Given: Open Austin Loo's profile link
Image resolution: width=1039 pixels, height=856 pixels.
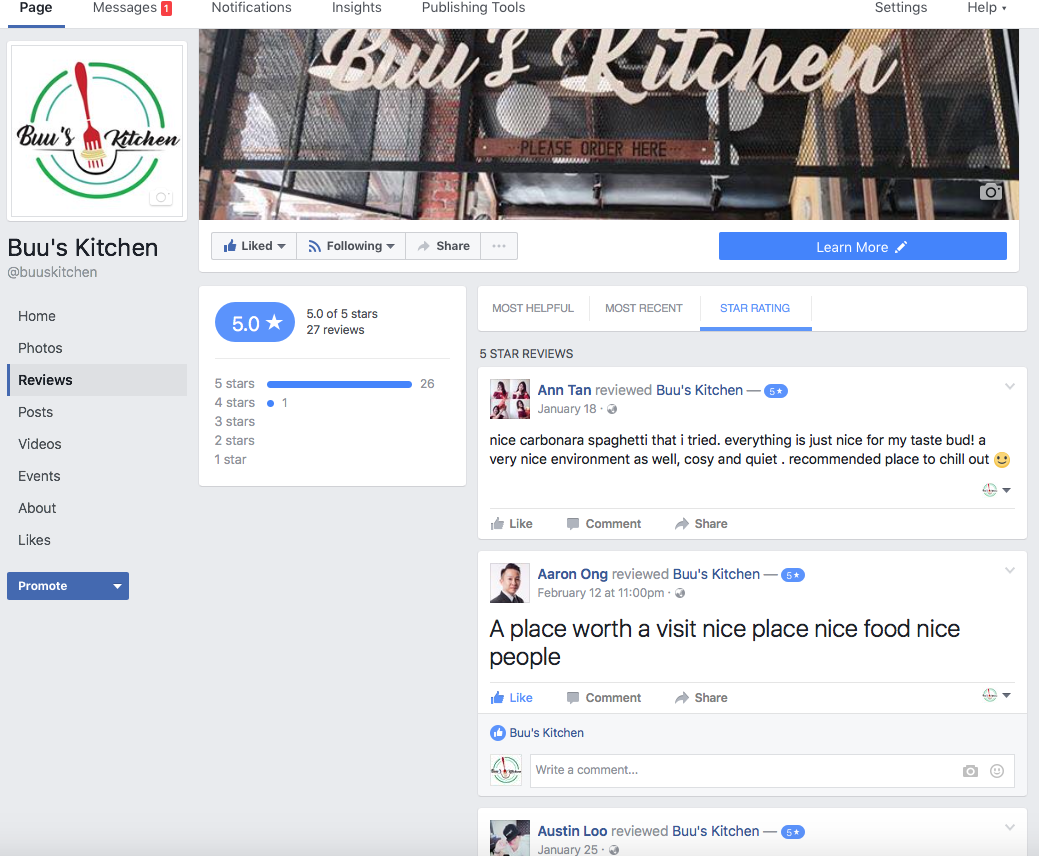Looking at the screenshot, I should 572,831.
